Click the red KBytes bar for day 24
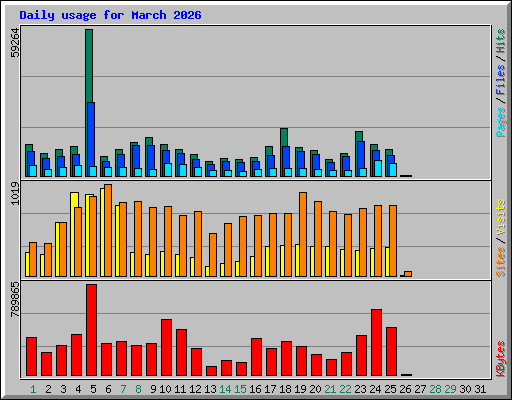 click(x=376, y=342)
